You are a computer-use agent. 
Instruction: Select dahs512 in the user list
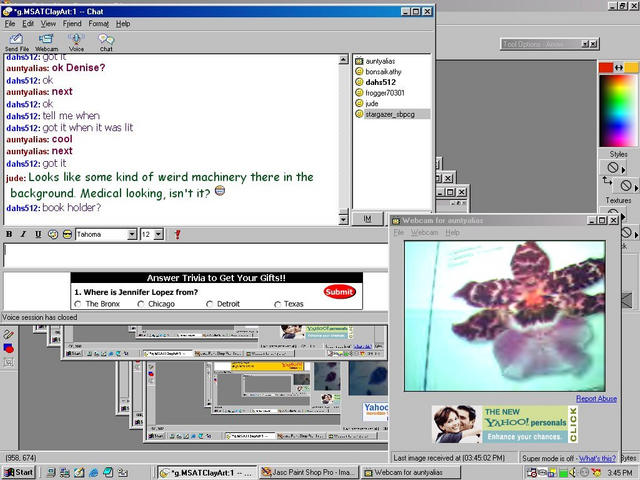[x=380, y=82]
